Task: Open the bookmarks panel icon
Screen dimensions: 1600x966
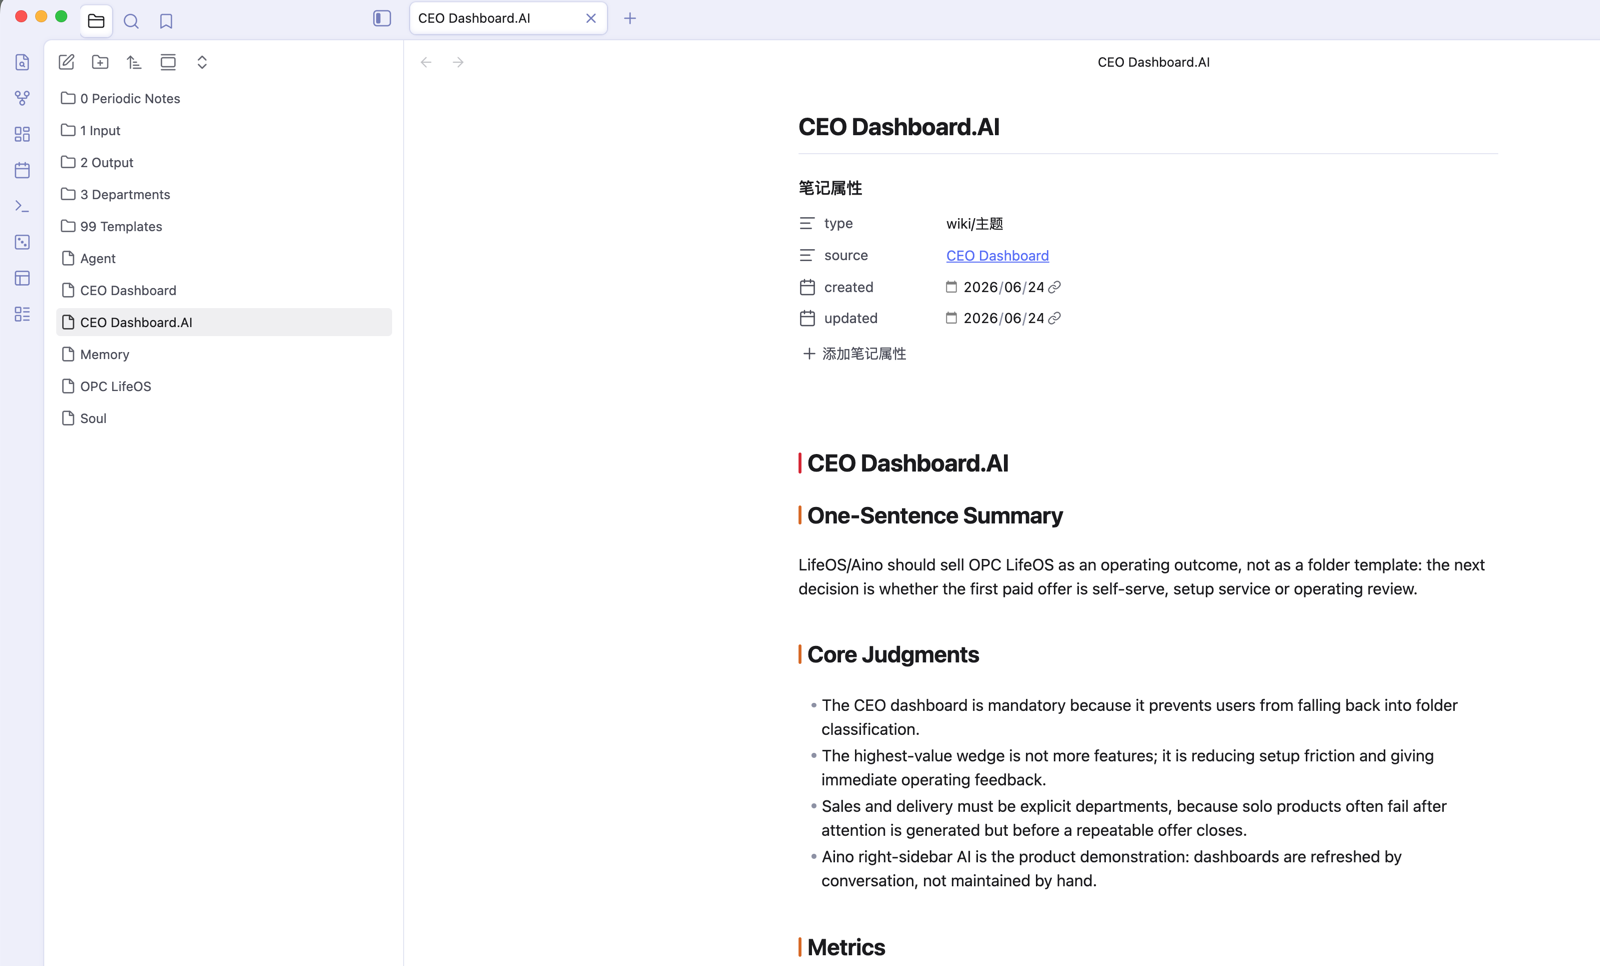Action: [166, 21]
